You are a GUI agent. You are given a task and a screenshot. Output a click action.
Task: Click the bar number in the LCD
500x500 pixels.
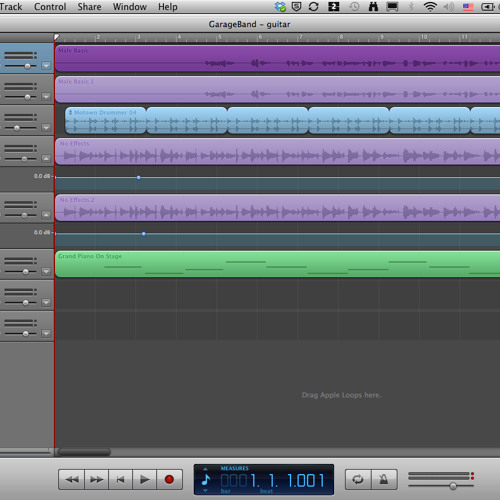[240, 480]
